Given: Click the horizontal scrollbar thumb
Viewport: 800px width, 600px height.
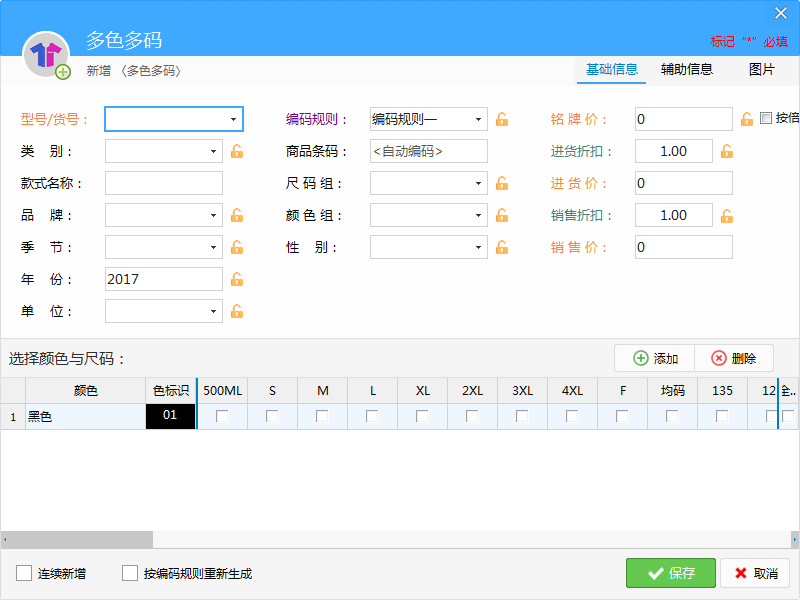Looking at the screenshot, I should click(81, 539).
